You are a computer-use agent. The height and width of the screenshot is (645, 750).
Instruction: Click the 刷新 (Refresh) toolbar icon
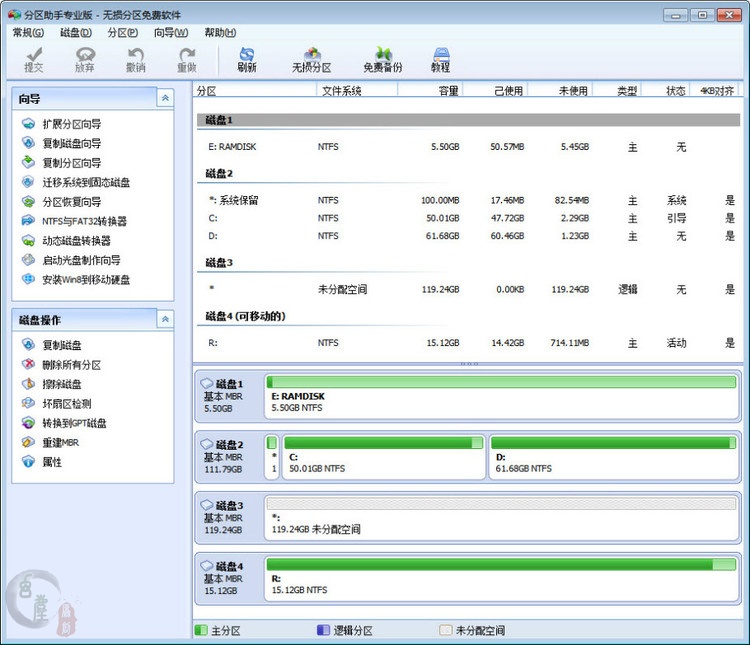click(247, 59)
